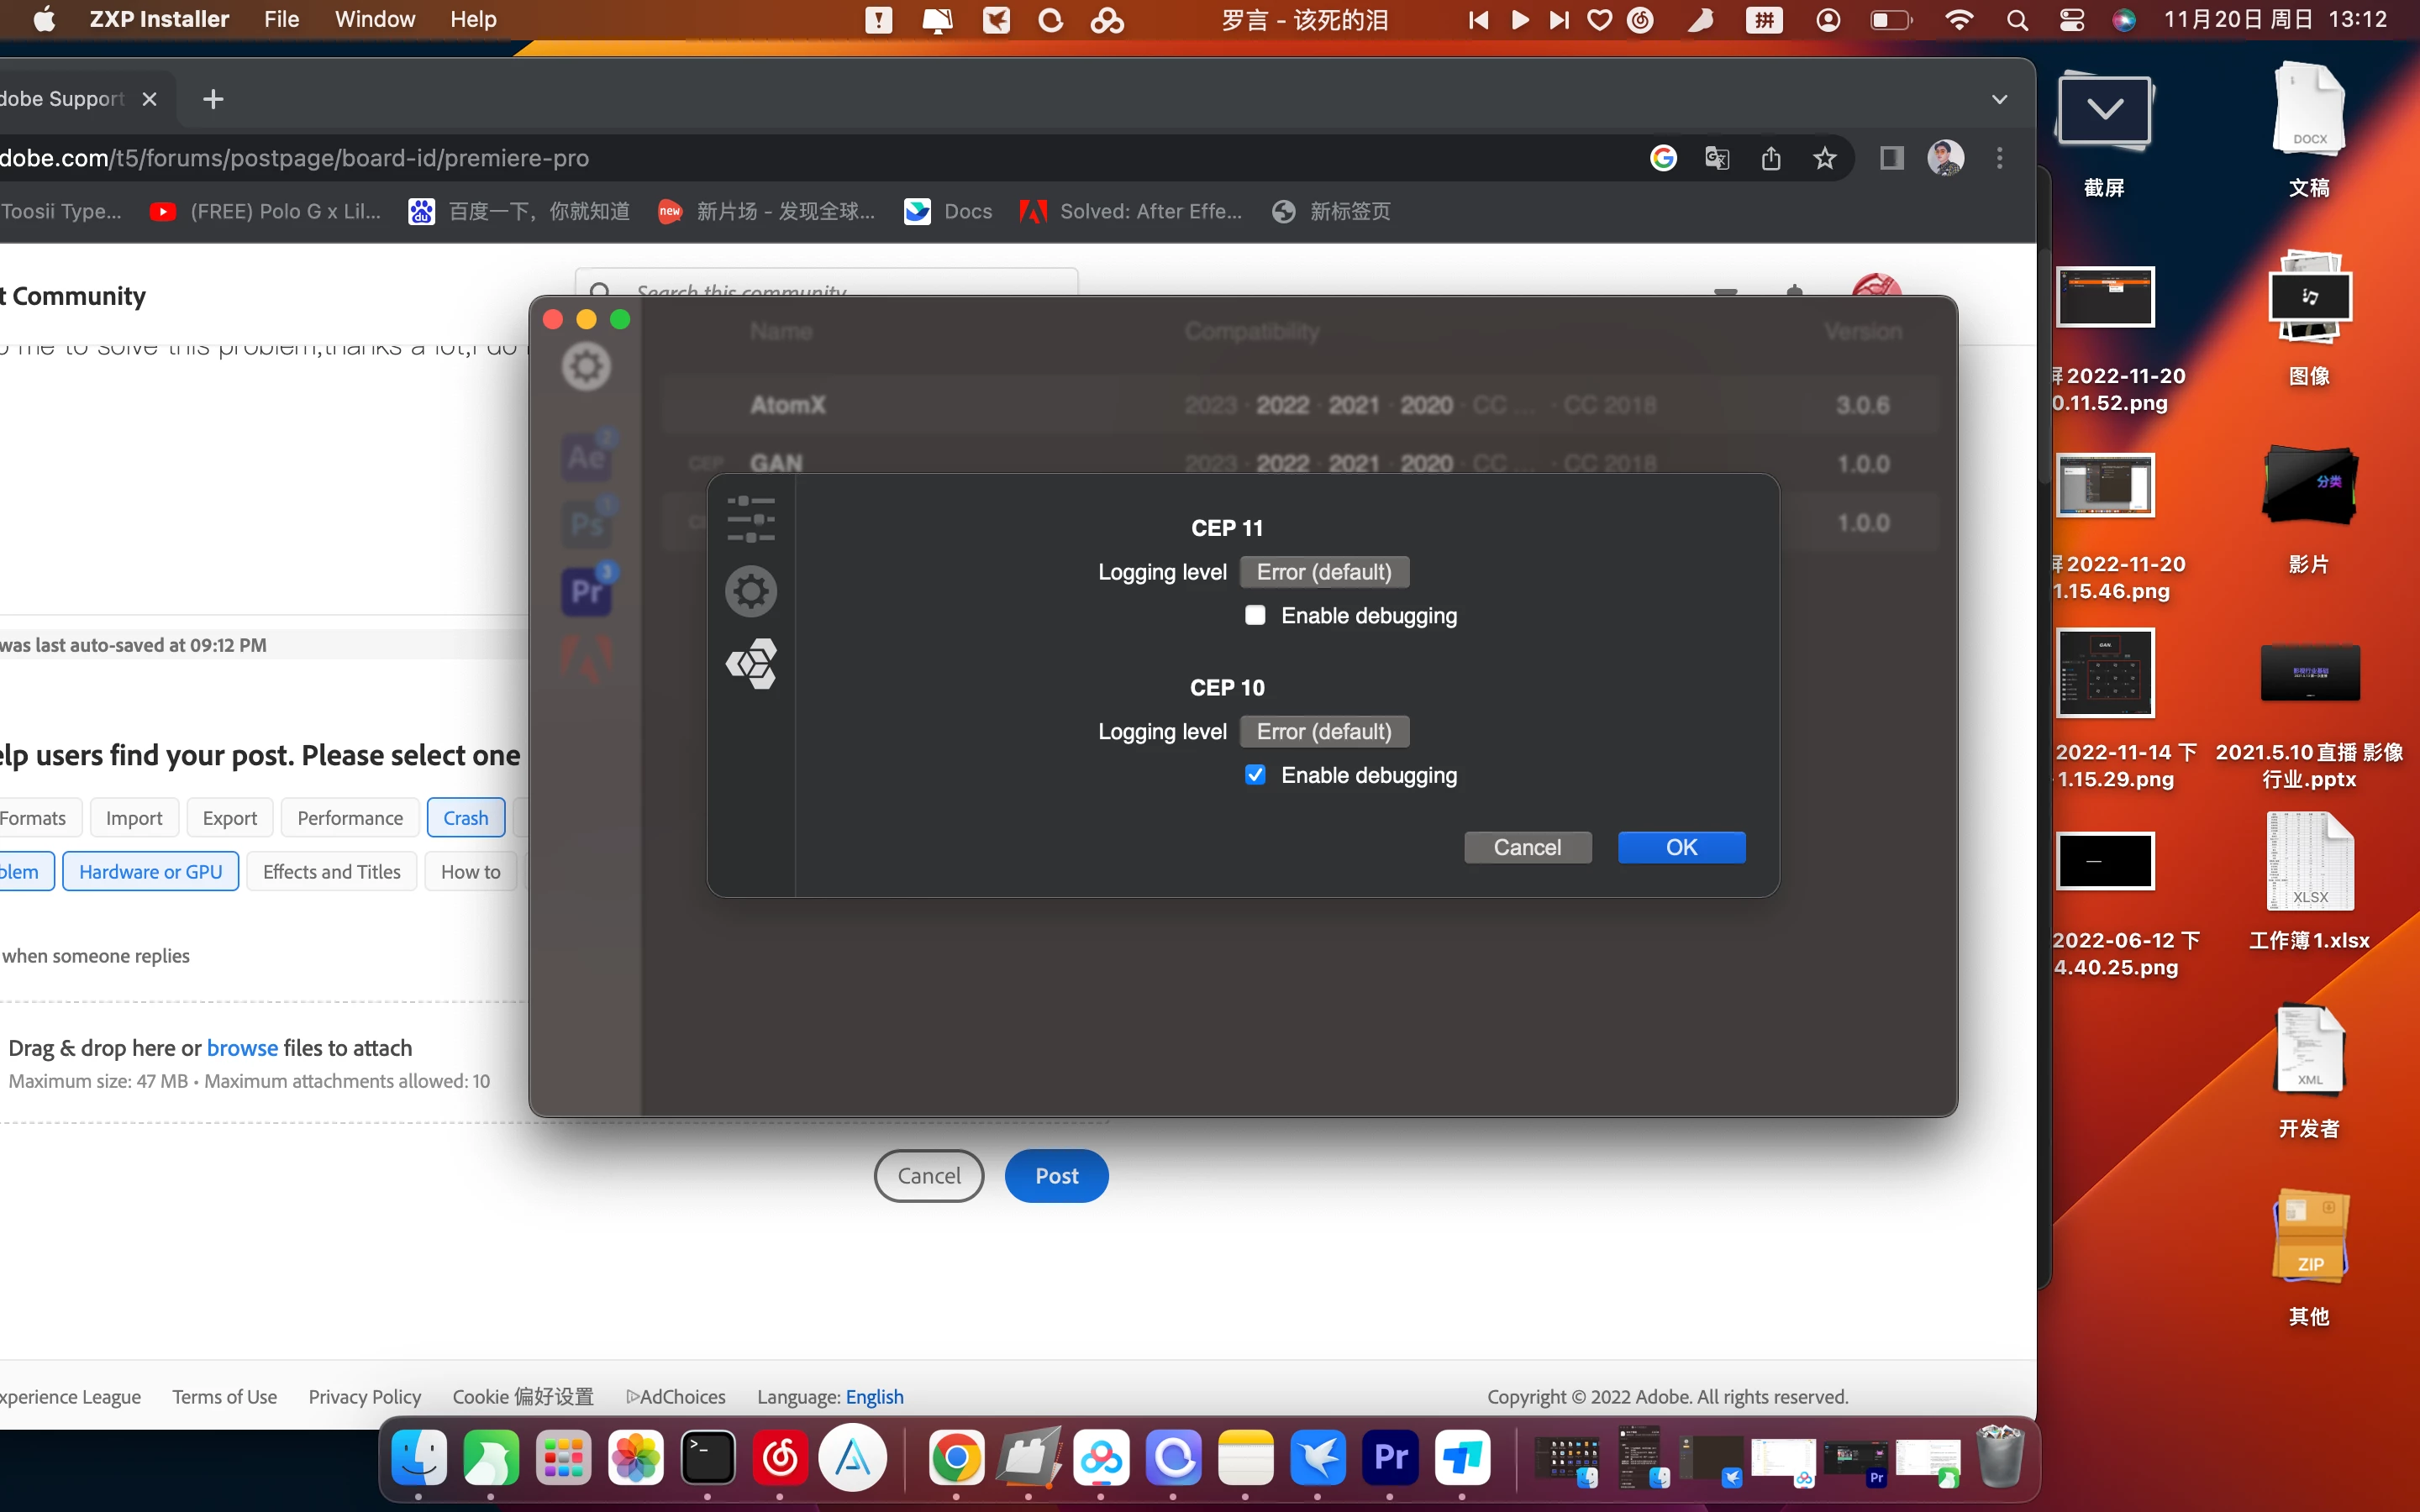Screen dimensions: 2420x1512
Task: Select the gear settings icon in dialog
Action: pos(751,591)
